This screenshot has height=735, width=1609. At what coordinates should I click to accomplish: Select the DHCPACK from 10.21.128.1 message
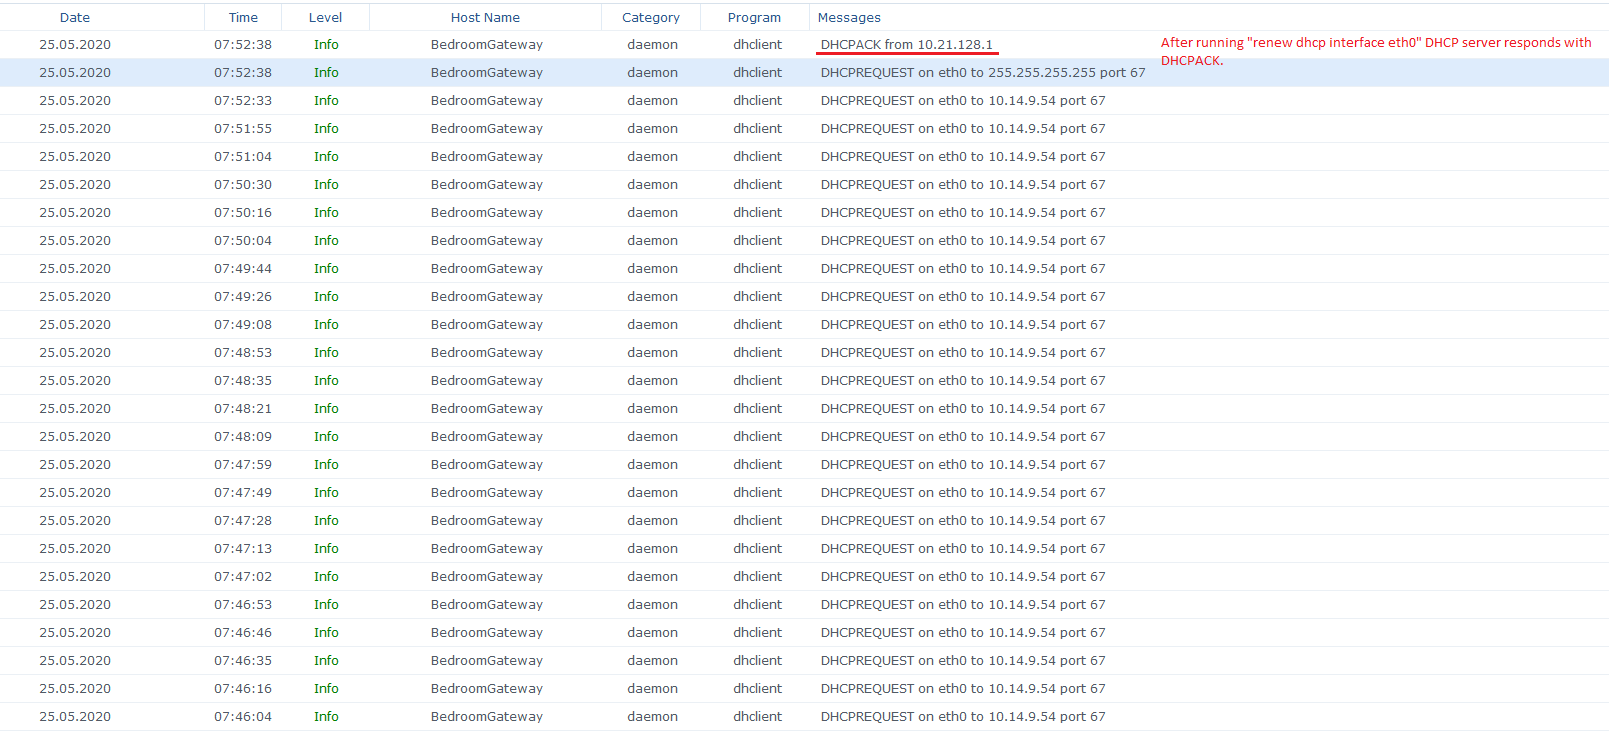pyautogui.click(x=907, y=44)
